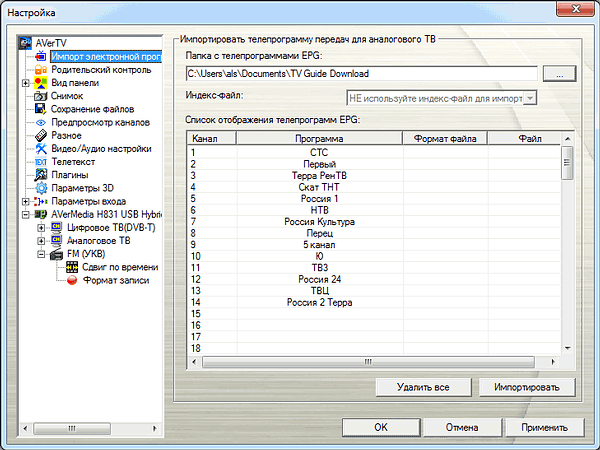Click the Применить button
This screenshot has width=600, height=450.
(x=545, y=427)
